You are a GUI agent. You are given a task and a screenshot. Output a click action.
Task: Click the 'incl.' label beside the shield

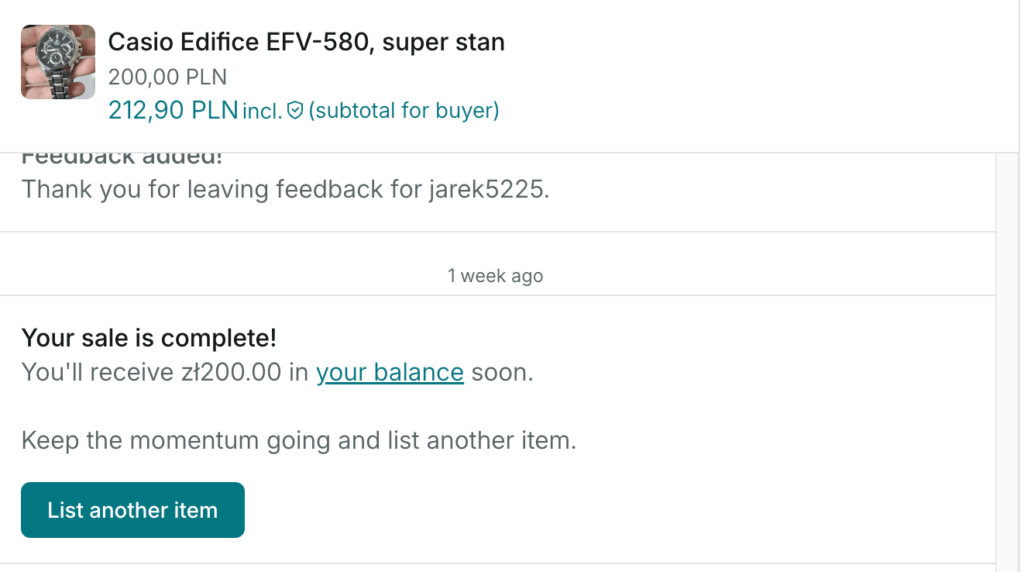[263, 111]
